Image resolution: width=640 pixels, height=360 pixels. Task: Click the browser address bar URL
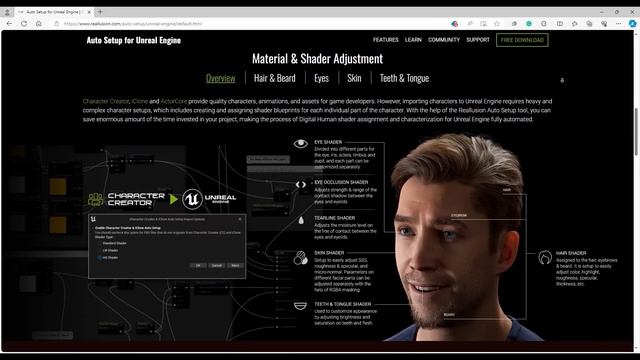point(133,24)
